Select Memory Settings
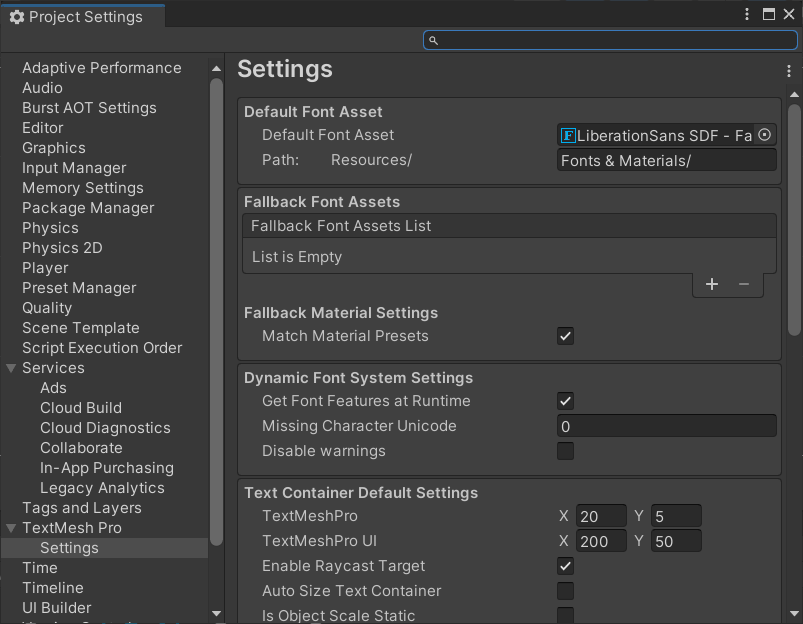 [x=82, y=188]
